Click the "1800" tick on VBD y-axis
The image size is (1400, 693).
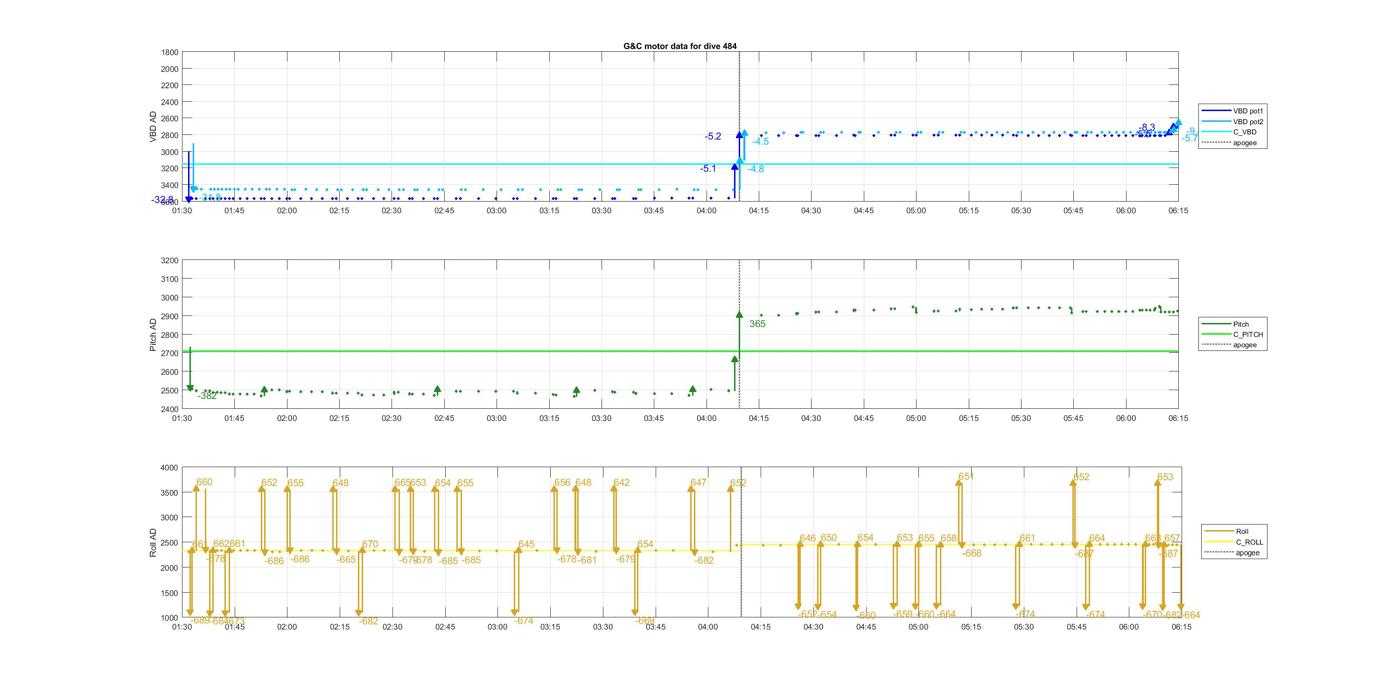click(x=171, y=52)
